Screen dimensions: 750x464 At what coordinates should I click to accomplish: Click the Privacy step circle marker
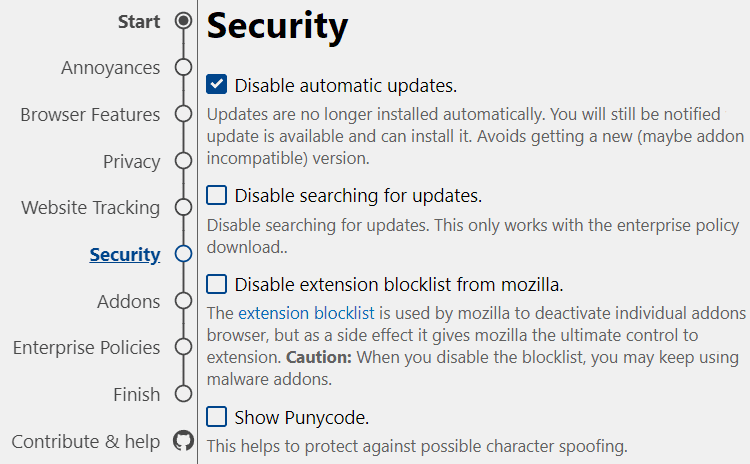click(x=183, y=161)
